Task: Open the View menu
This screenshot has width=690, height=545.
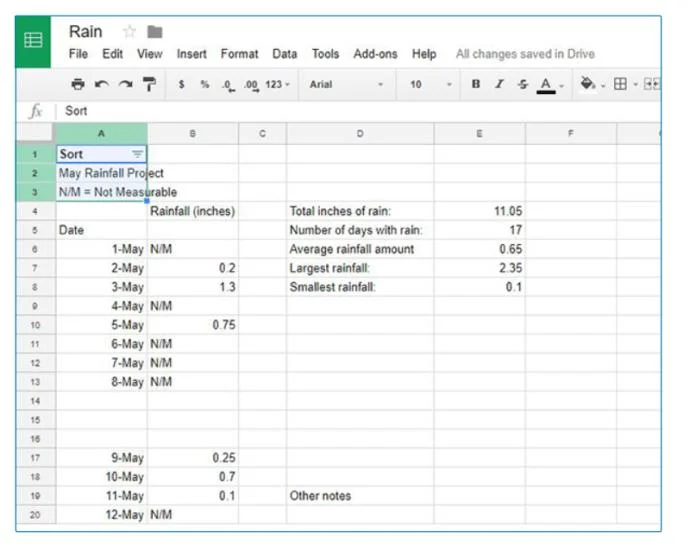Action: coord(150,54)
